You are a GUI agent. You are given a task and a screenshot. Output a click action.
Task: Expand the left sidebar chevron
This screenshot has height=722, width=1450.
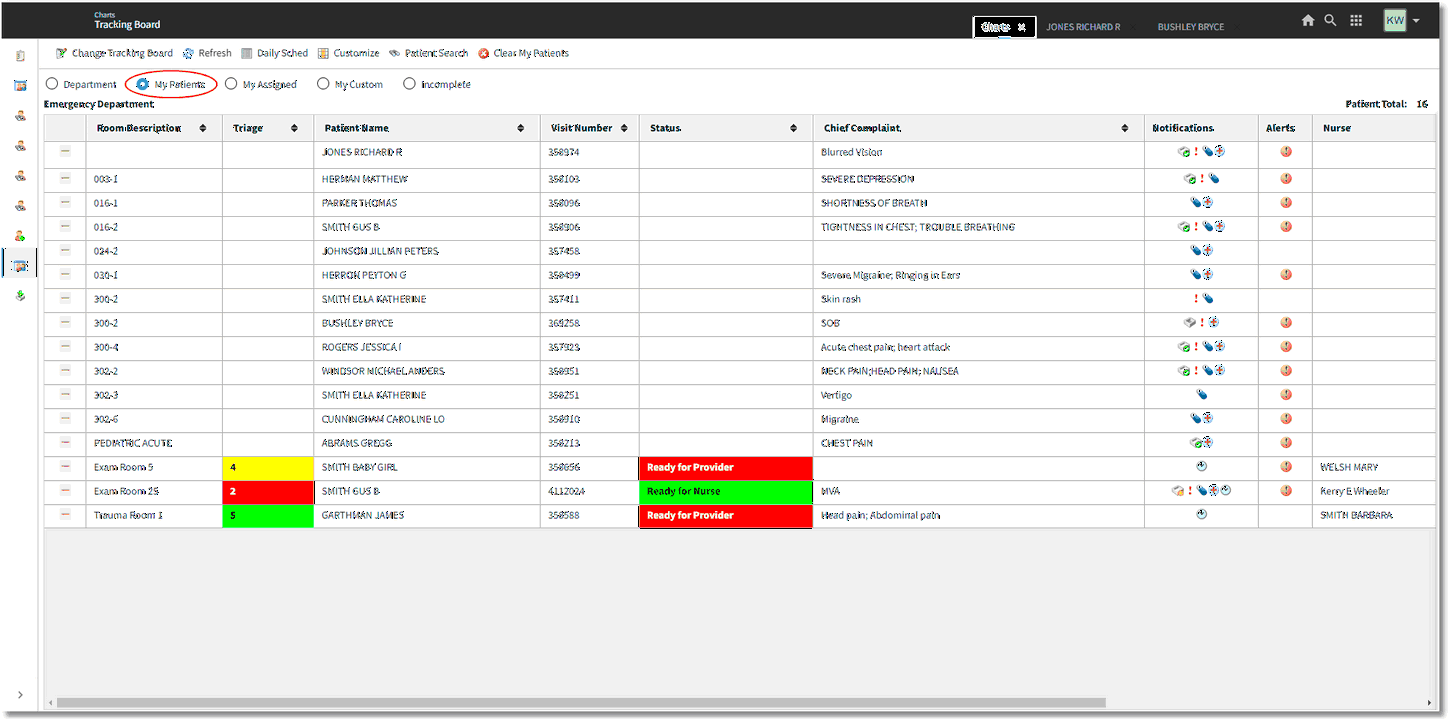pyautogui.click(x=20, y=695)
